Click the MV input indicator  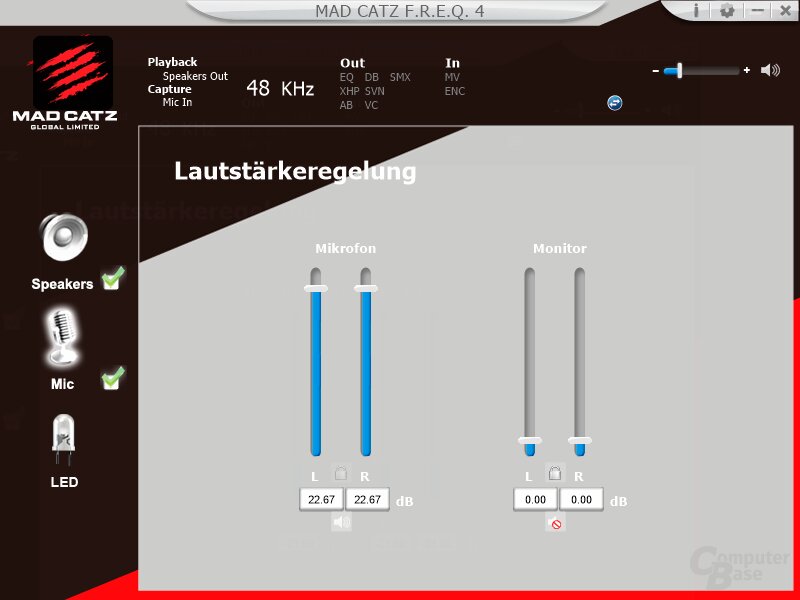452,77
